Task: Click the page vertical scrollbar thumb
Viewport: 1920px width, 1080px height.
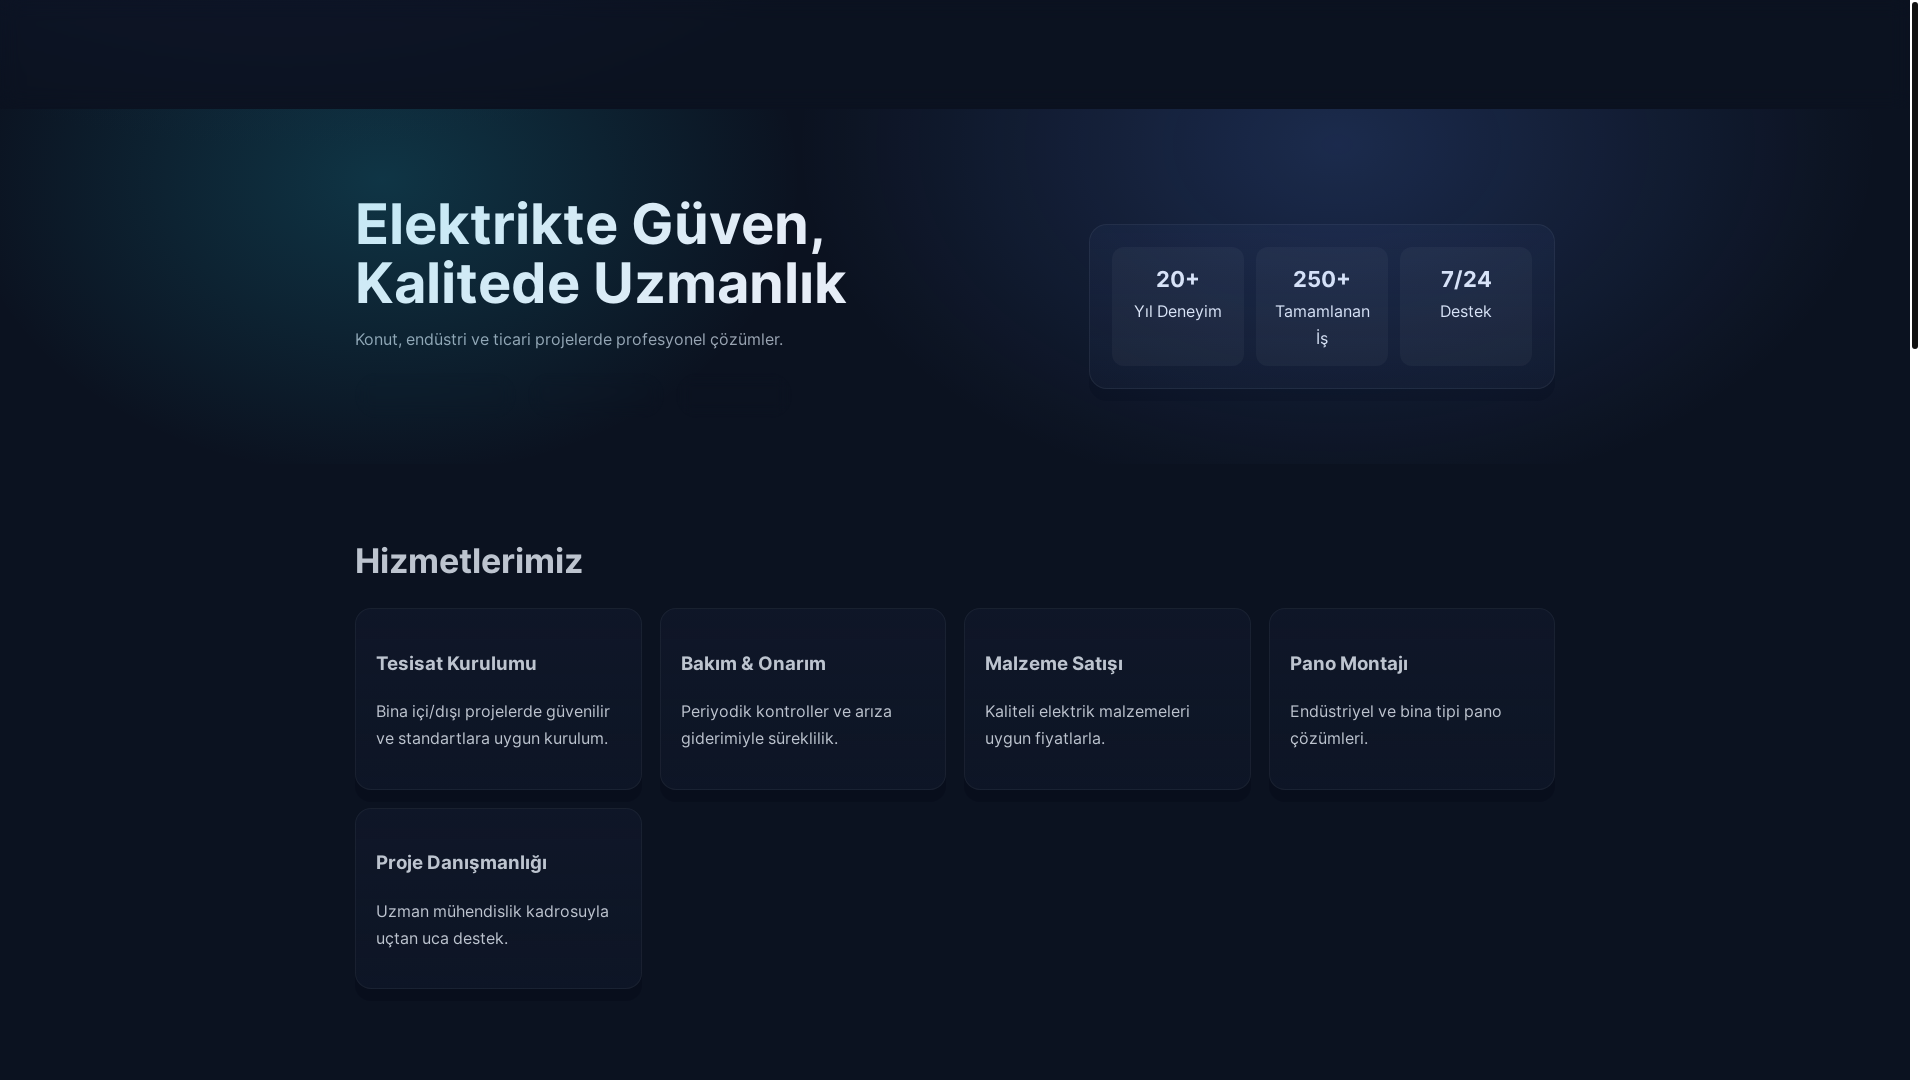Action: (1915, 174)
